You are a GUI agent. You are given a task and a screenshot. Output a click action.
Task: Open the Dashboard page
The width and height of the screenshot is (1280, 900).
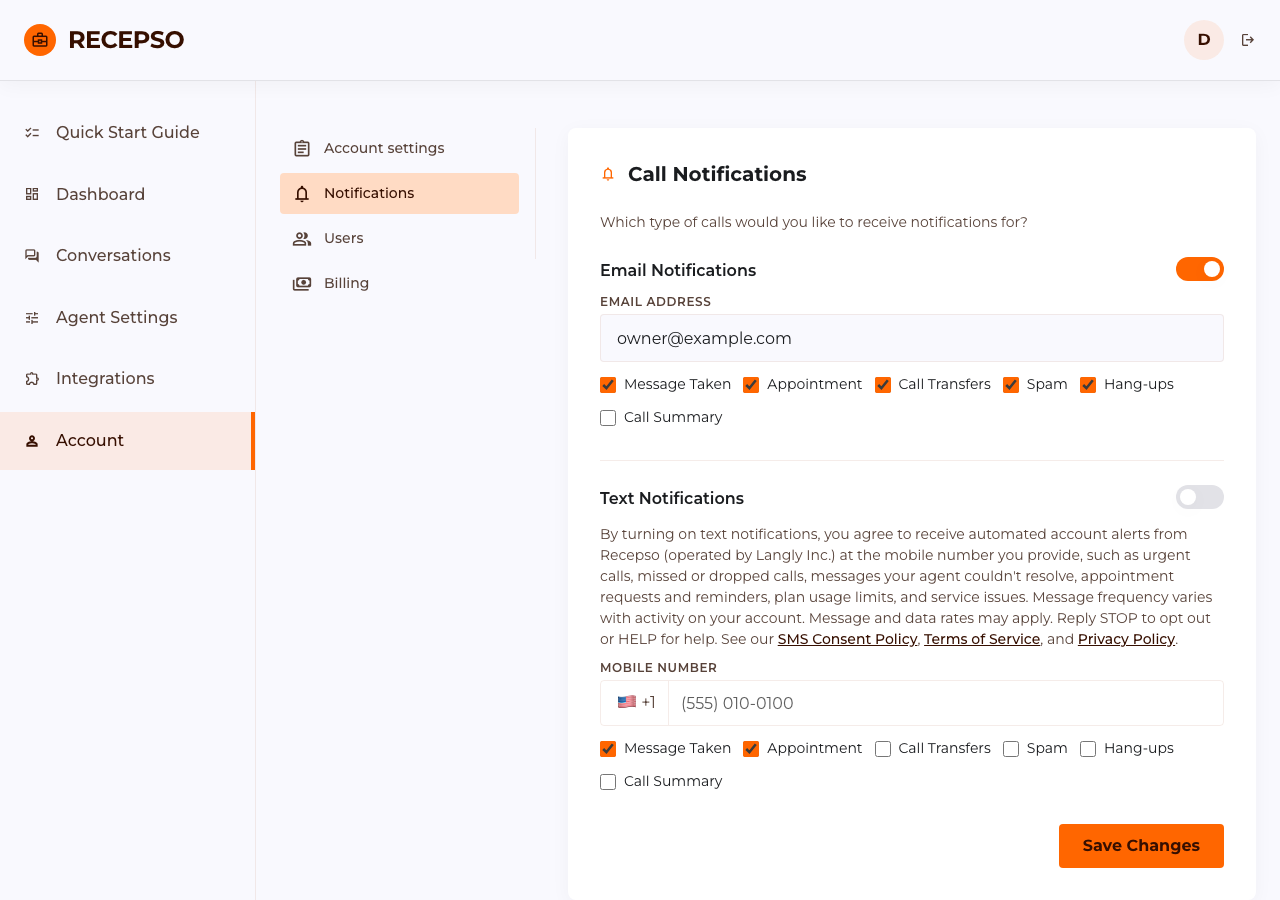click(x=127, y=194)
